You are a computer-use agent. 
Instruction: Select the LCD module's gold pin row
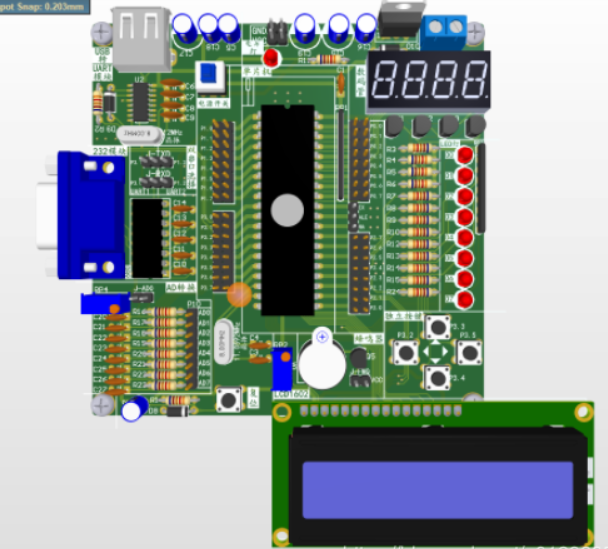pyautogui.click(x=381, y=410)
